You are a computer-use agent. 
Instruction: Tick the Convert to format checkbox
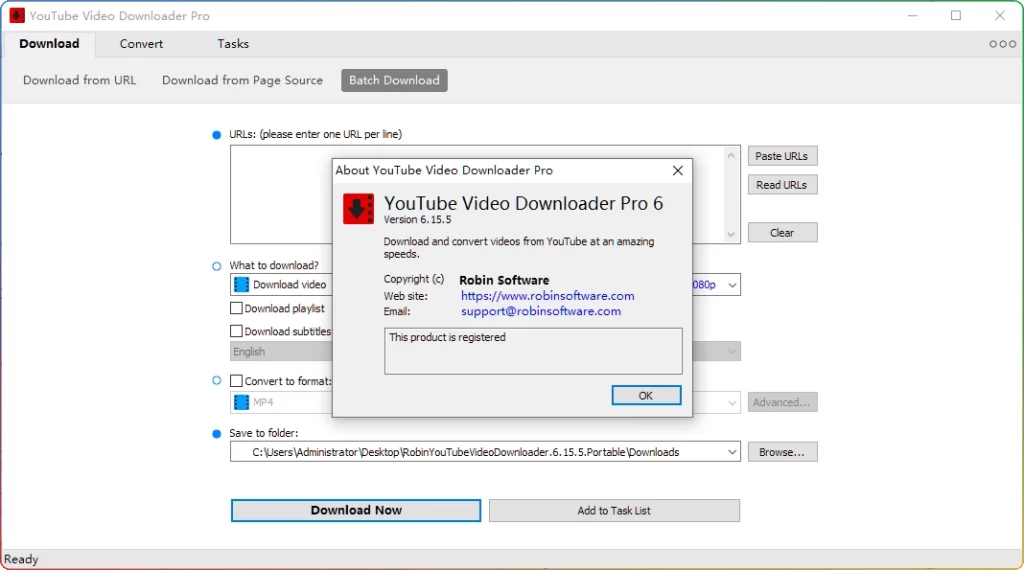236,381
